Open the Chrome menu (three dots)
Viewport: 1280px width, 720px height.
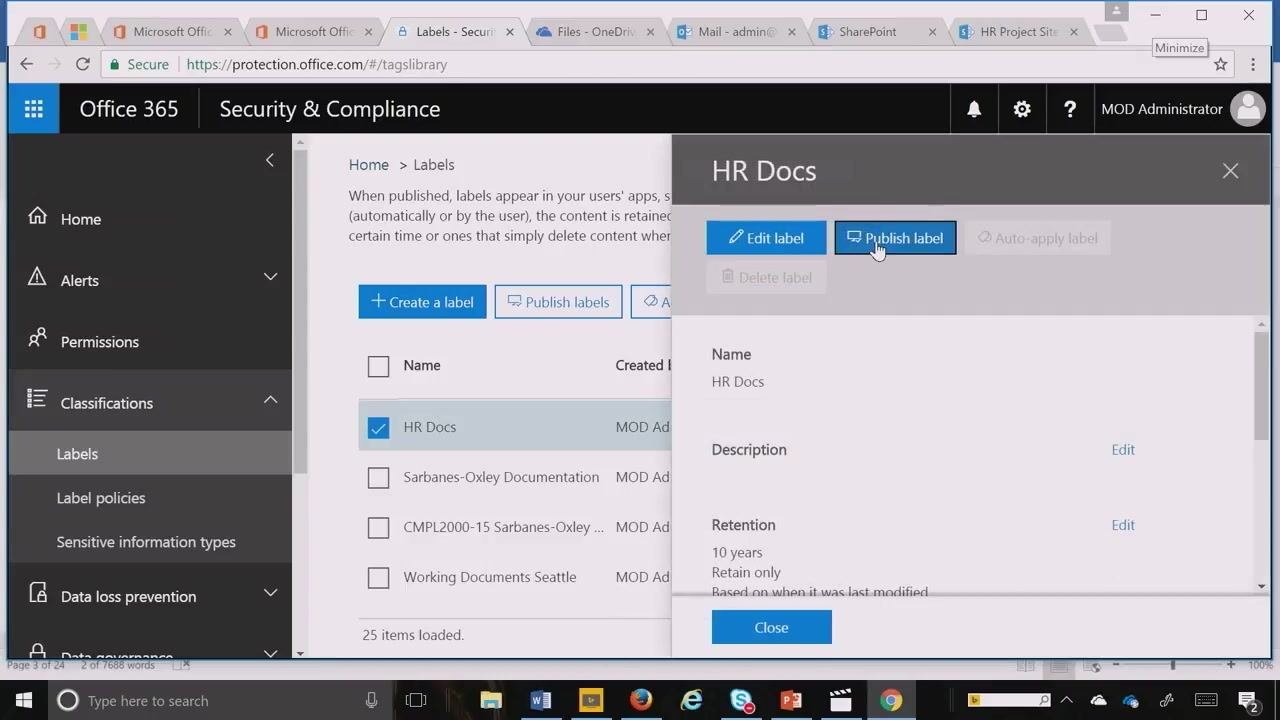click(x=1253, y=64)
